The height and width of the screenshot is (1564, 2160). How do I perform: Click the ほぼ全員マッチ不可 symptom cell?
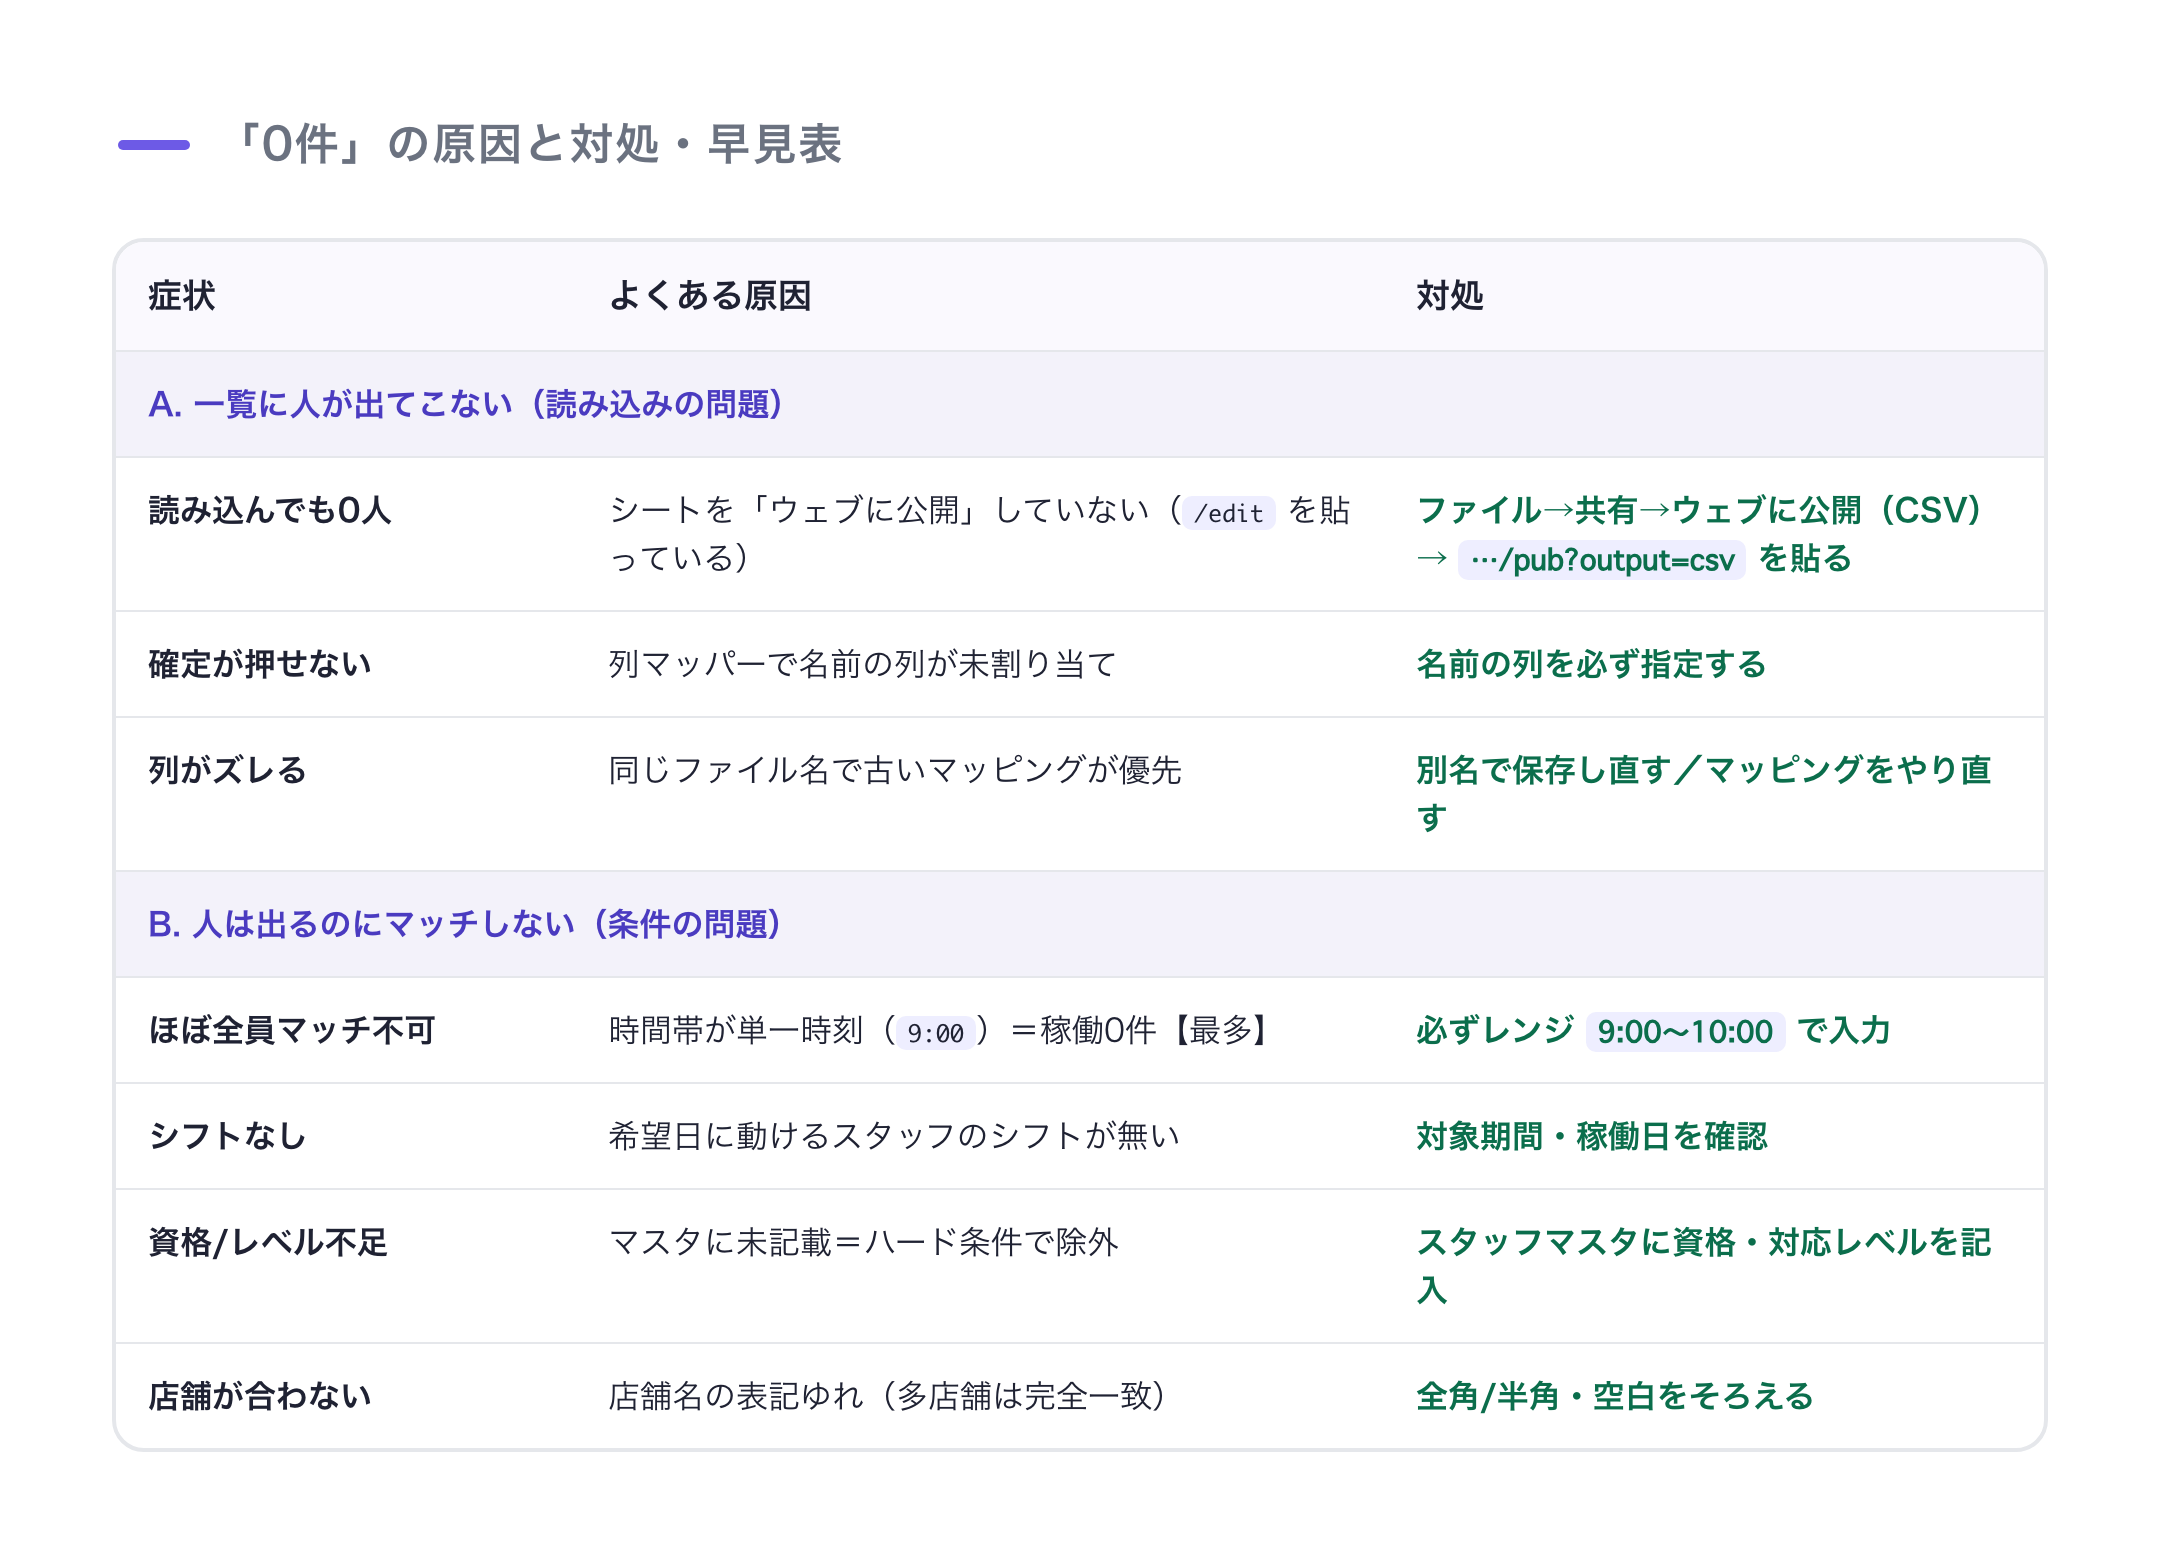292,1030
